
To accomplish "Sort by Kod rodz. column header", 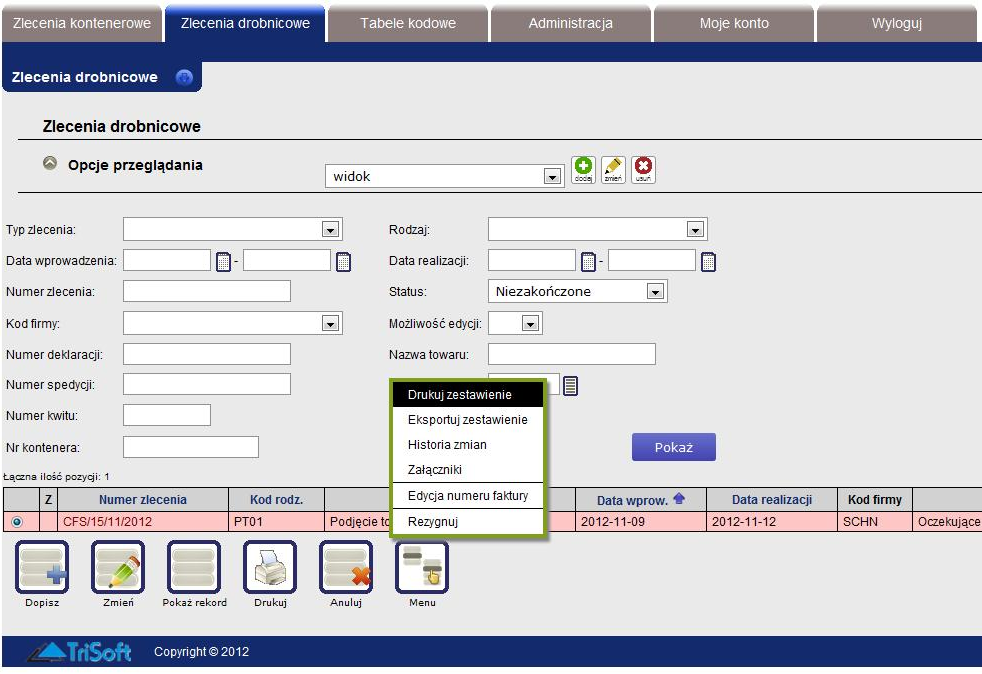I will (x=276, y=500).
